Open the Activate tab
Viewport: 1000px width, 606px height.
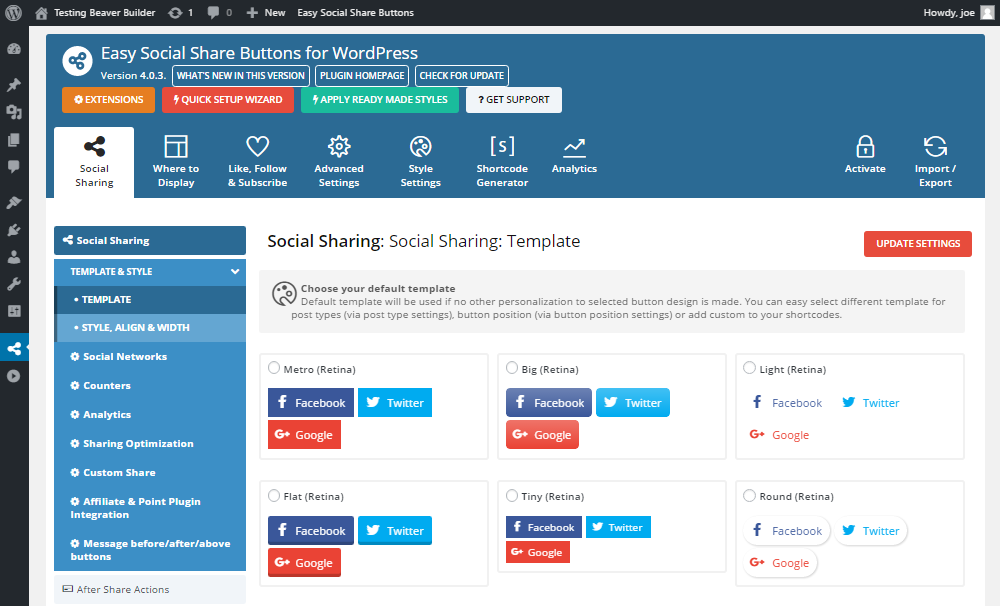865,156
